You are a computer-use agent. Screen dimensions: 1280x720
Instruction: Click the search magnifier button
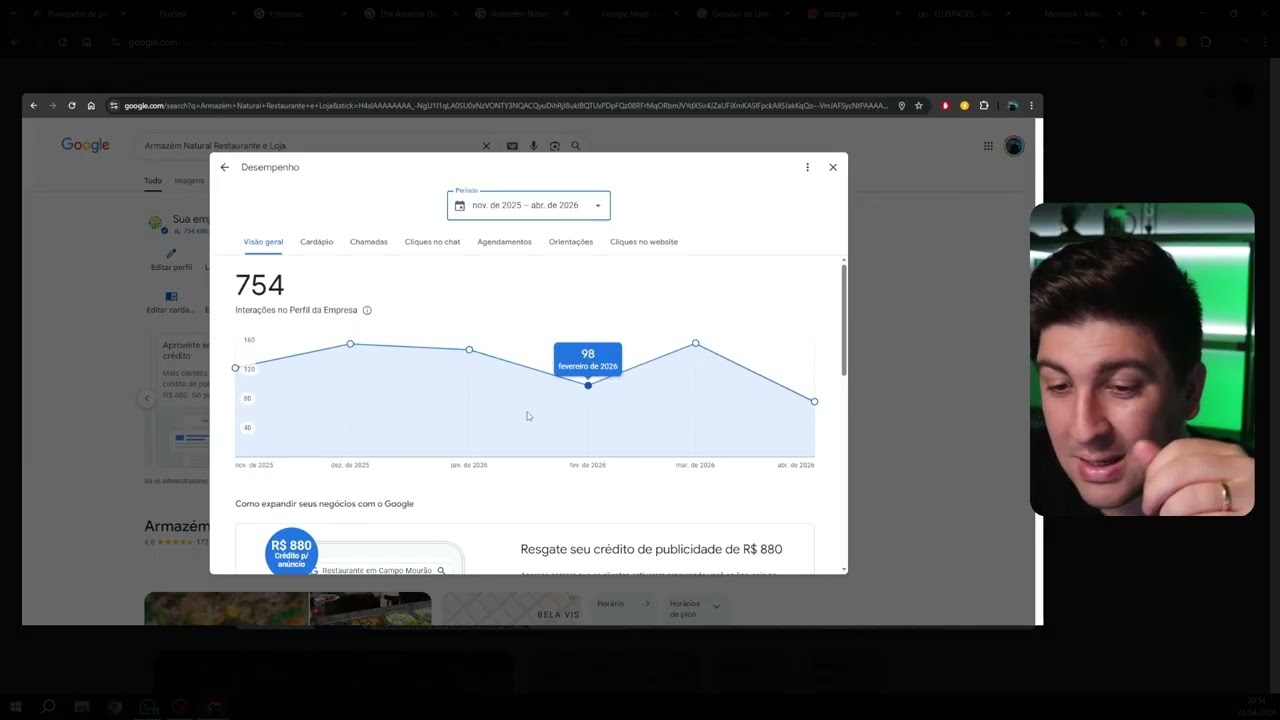[x=576, y=146]
